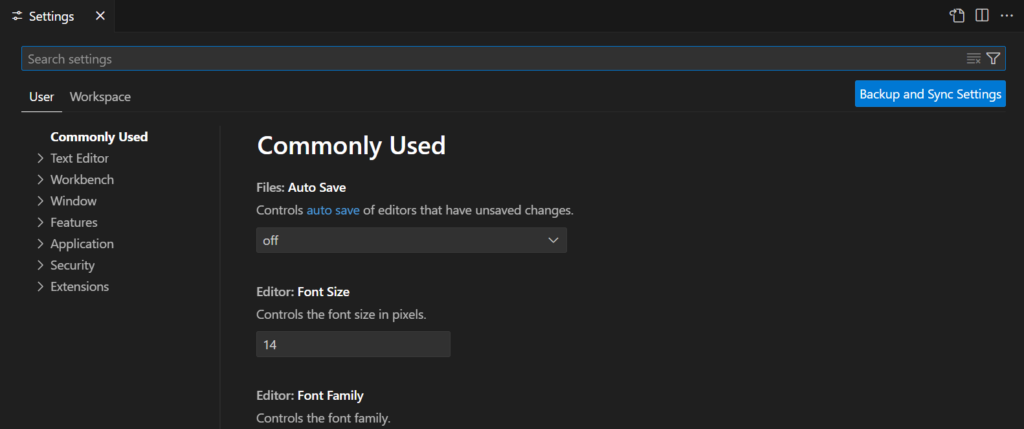Select Commonly Used in settings tree

[x=99, y=137]
